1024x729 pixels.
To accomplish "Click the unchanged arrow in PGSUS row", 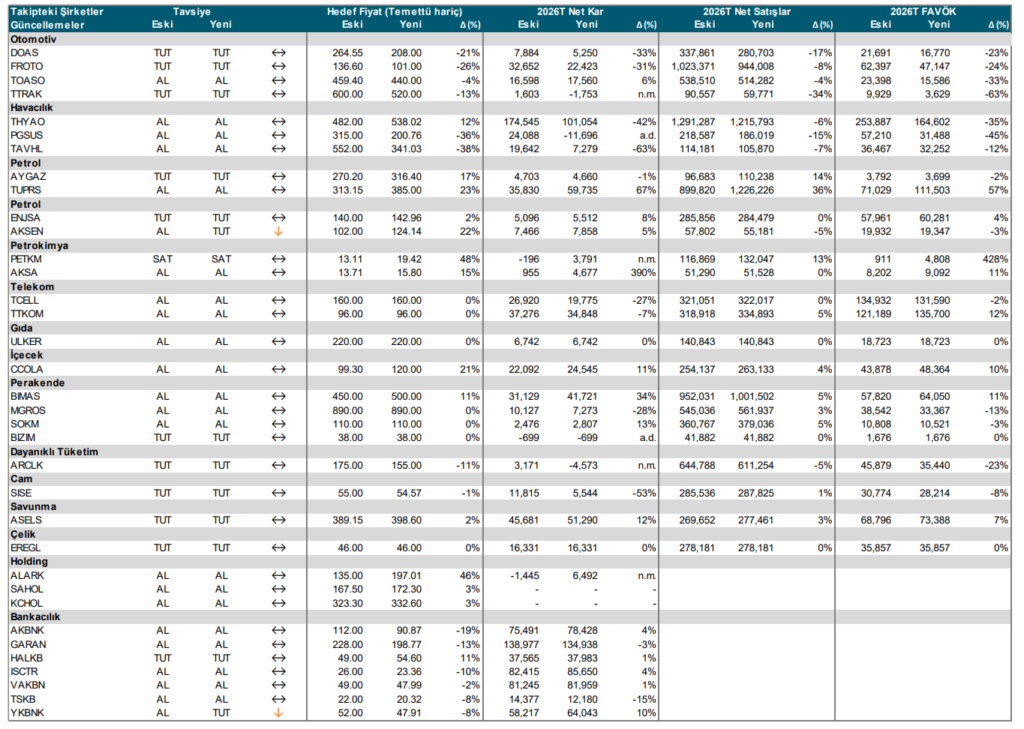I will click(x=279, y=136).
